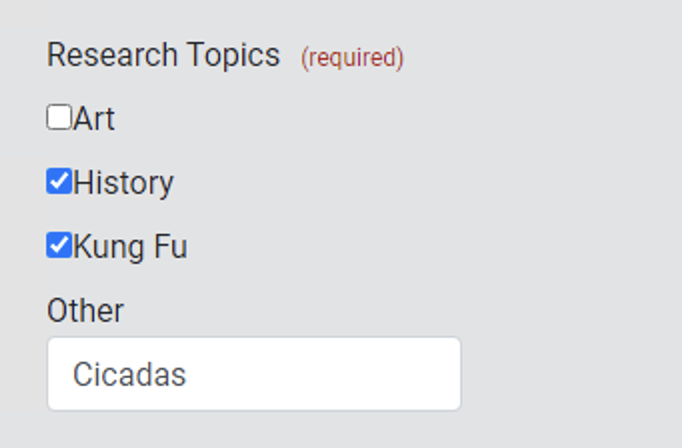The height and width of the screenshot is (448, 682).
Task: Deselect Kung Fu under Research Topics
Action: click(x=59, y=245)
